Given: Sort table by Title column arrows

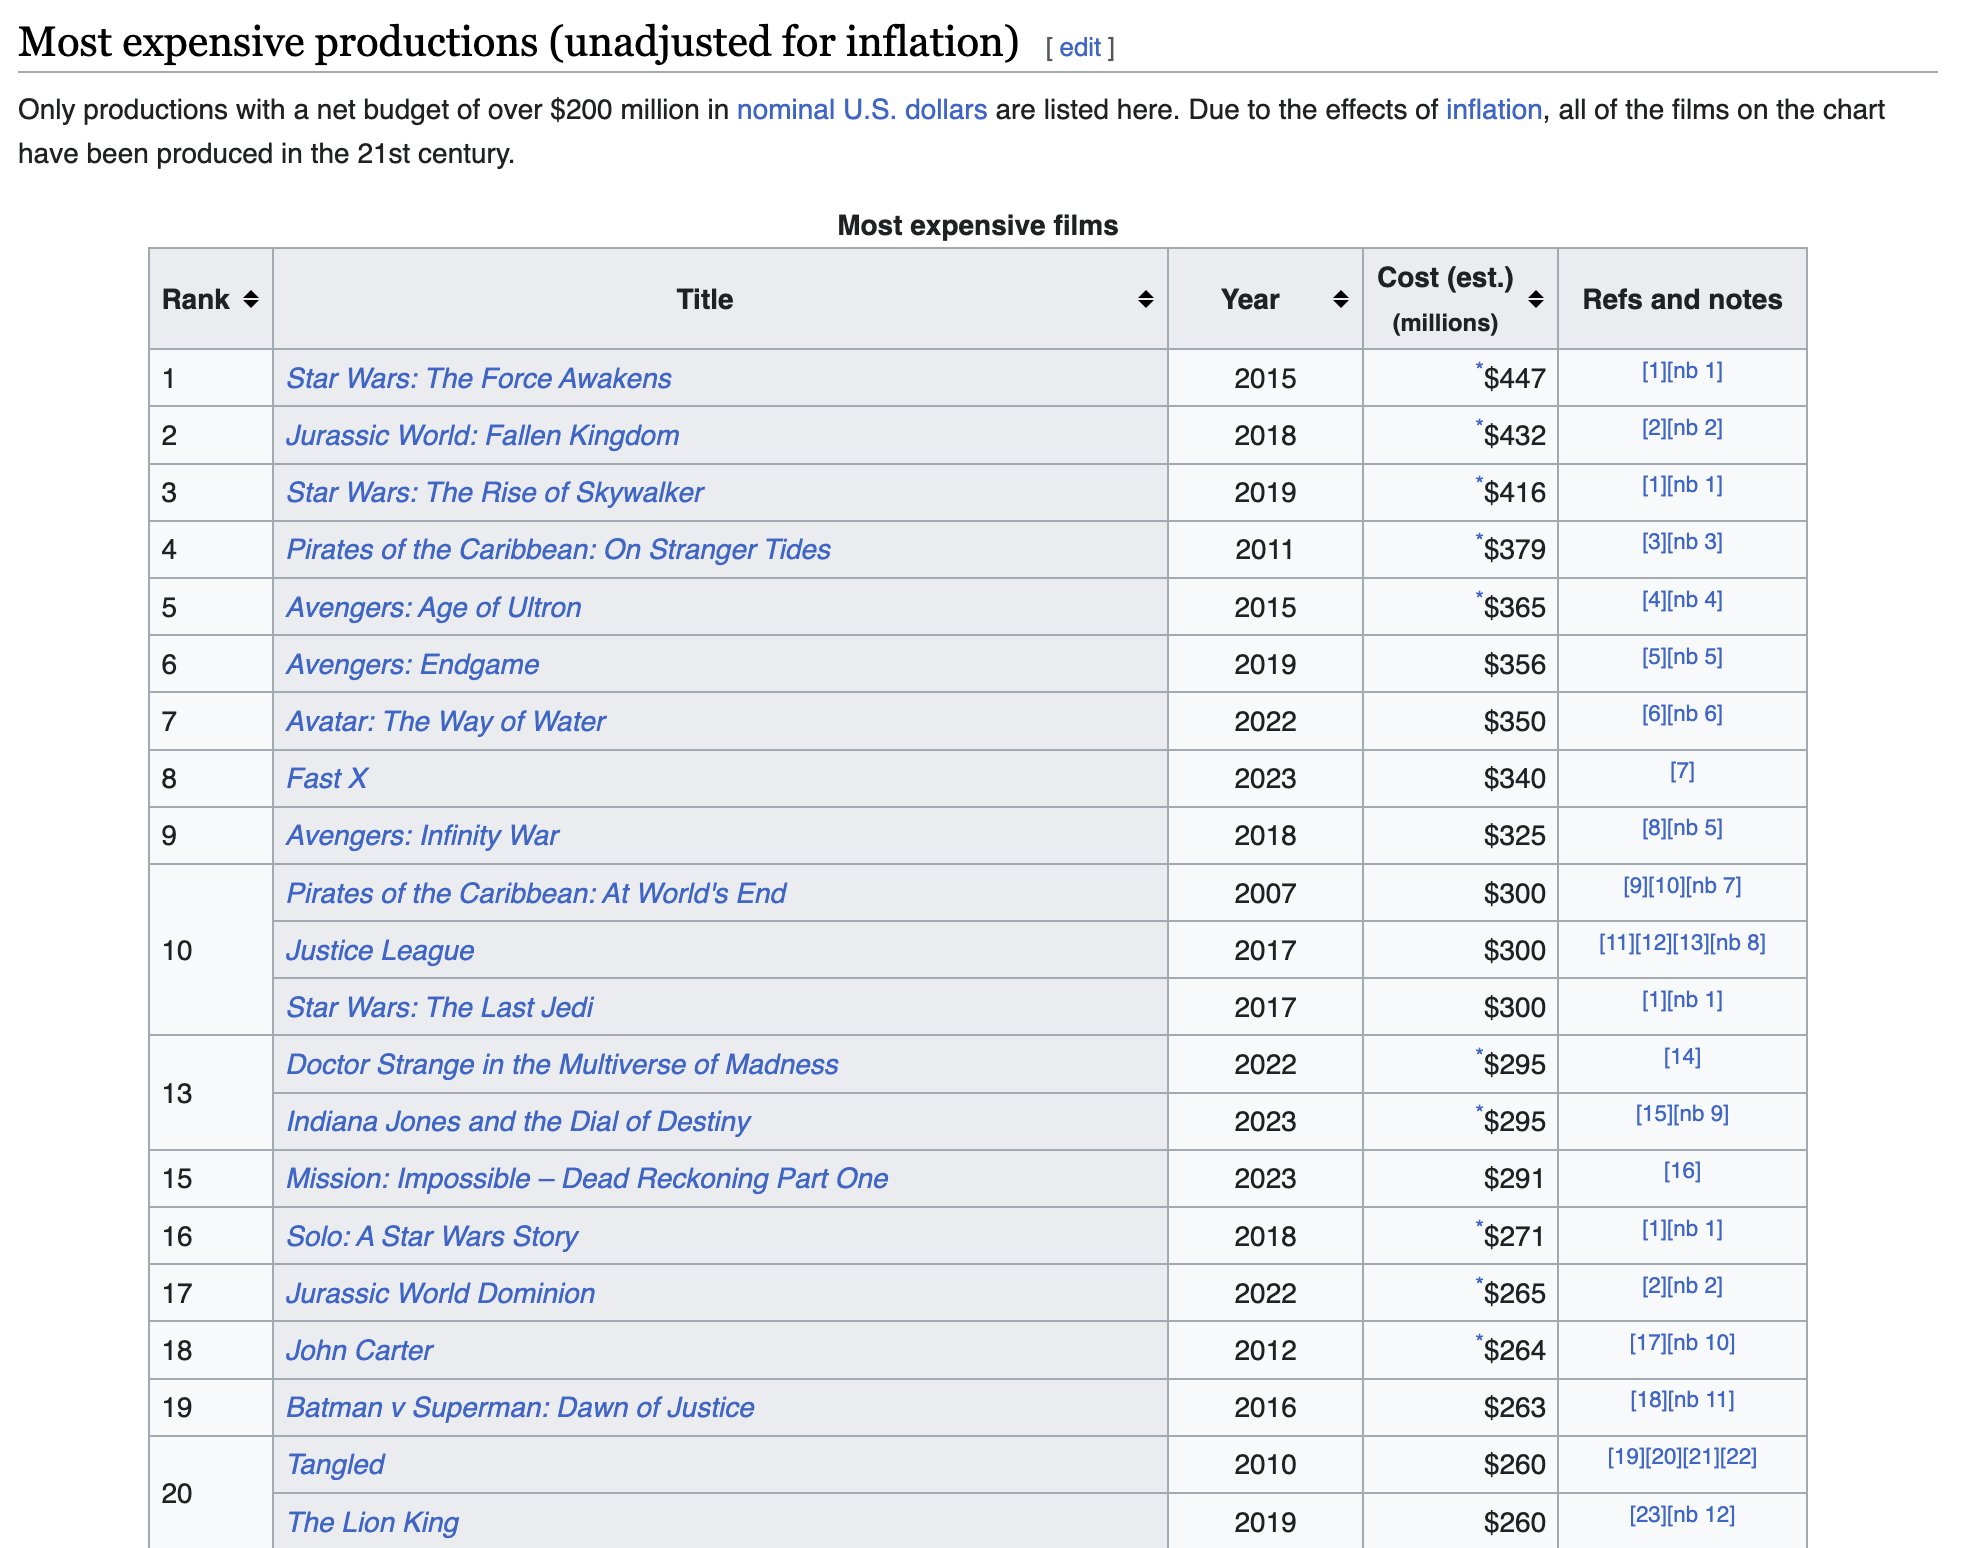Looking at the screenshot, I should tap(1145, 299).
